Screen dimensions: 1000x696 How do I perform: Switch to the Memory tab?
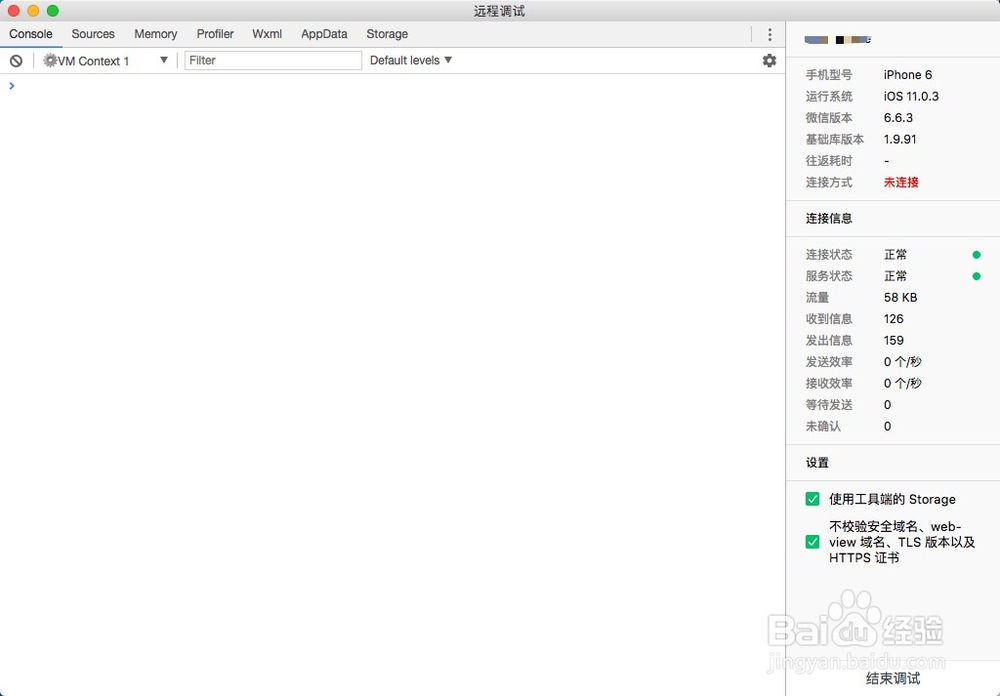click(x=156, y=34)
